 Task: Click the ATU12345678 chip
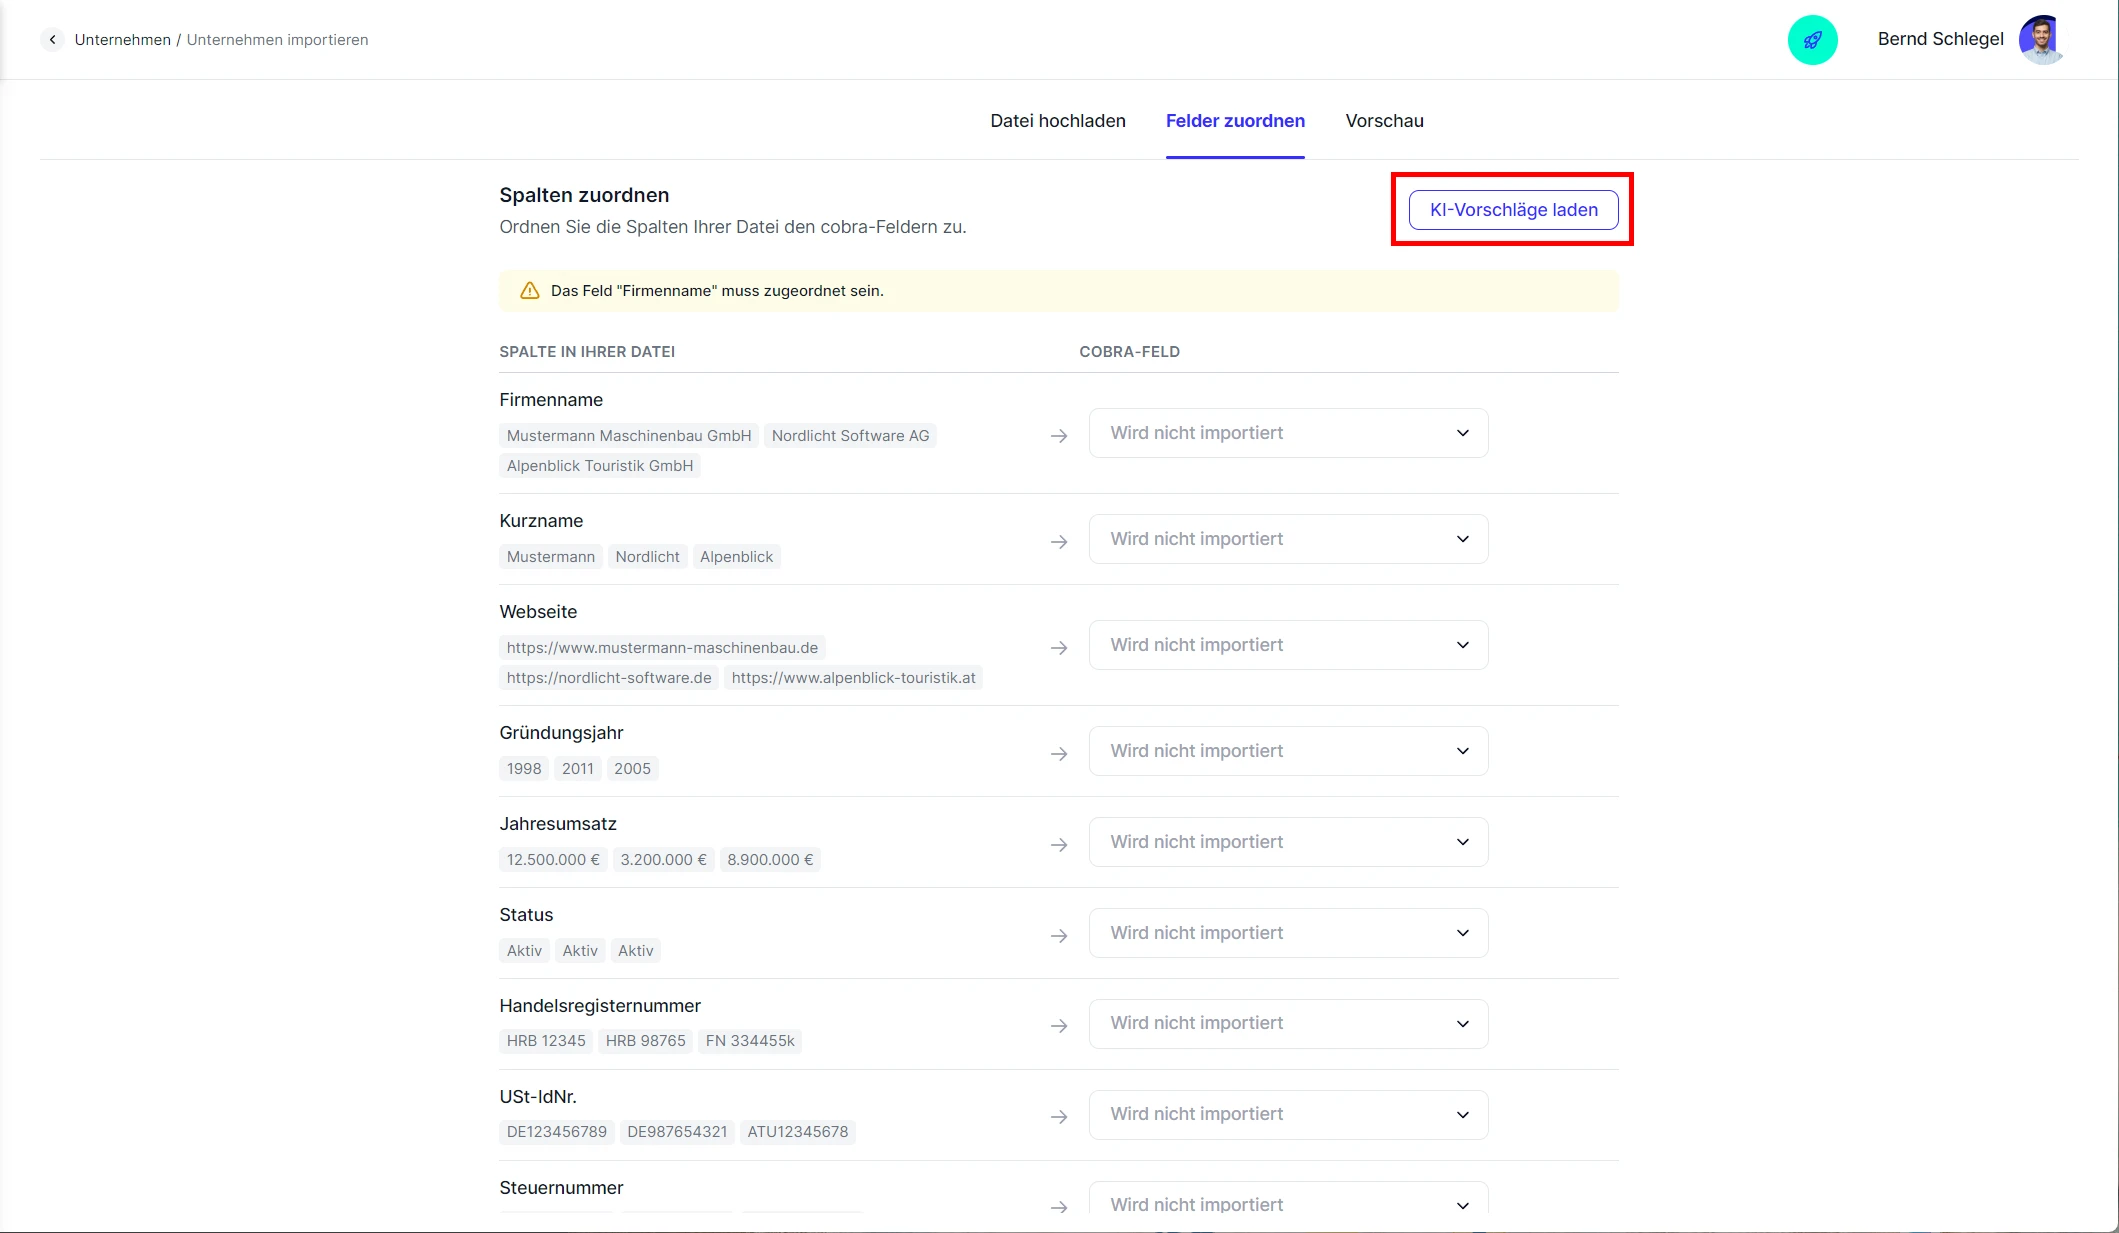[x=797, y=1132]
